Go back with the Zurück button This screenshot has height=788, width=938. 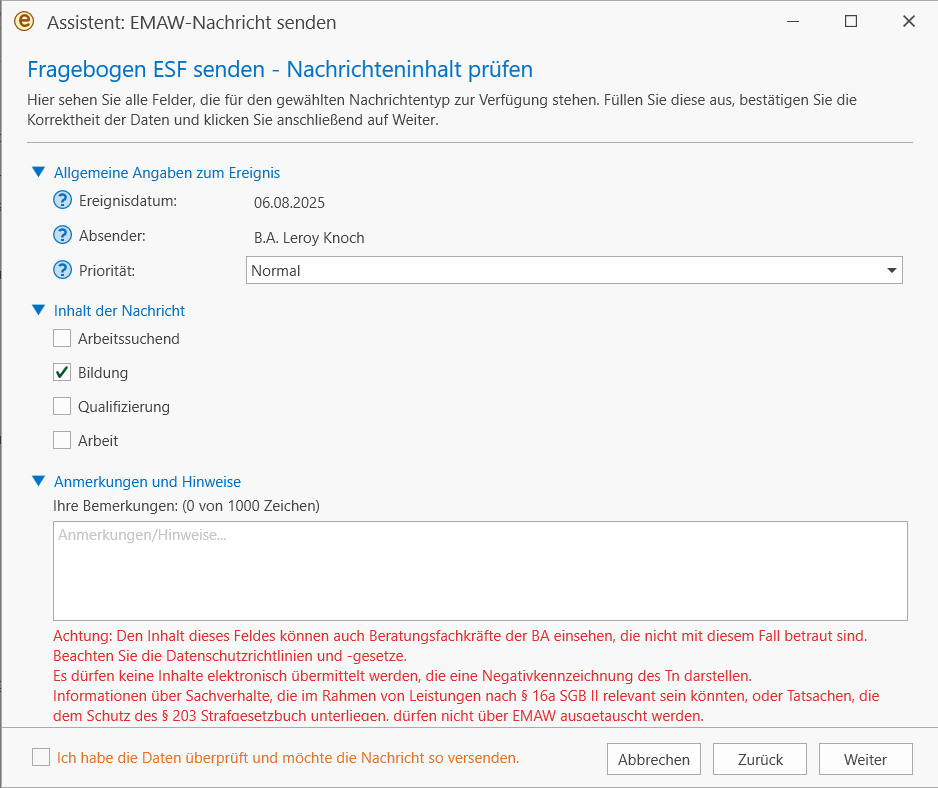coord(760,759)
